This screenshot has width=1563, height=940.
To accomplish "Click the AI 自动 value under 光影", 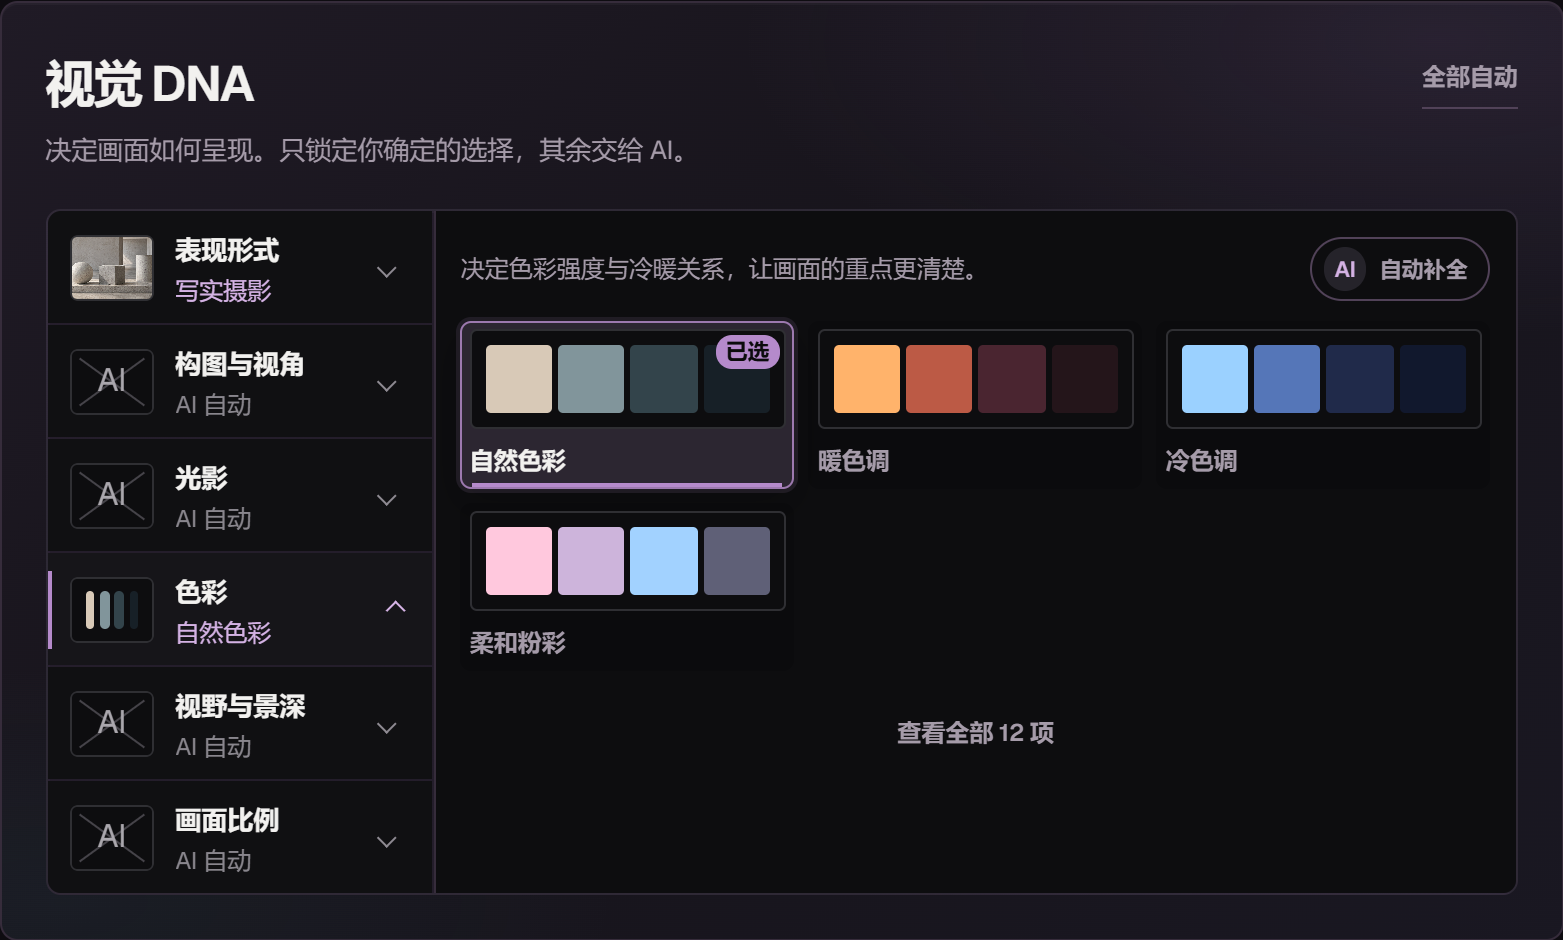I will [213, 519].
